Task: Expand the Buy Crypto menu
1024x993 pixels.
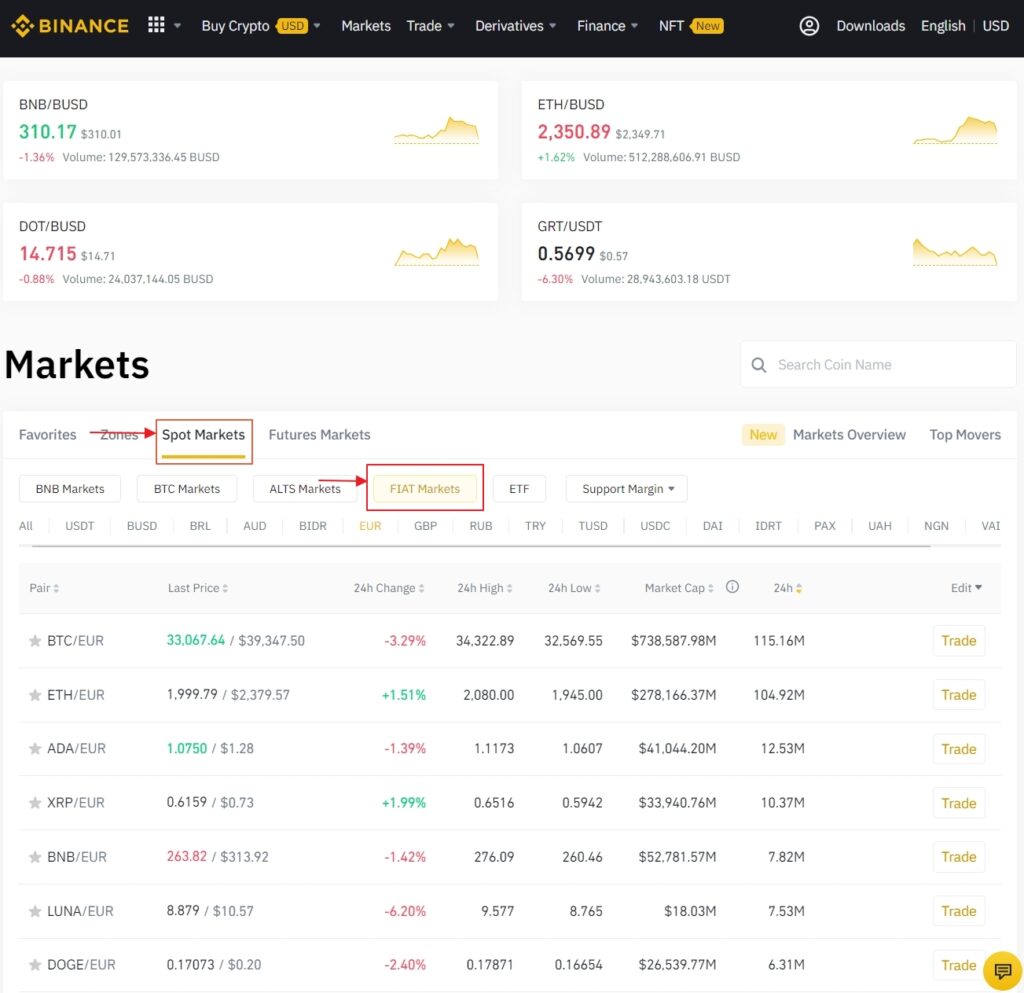Action: pyautogui.click(x=260, y=26)
